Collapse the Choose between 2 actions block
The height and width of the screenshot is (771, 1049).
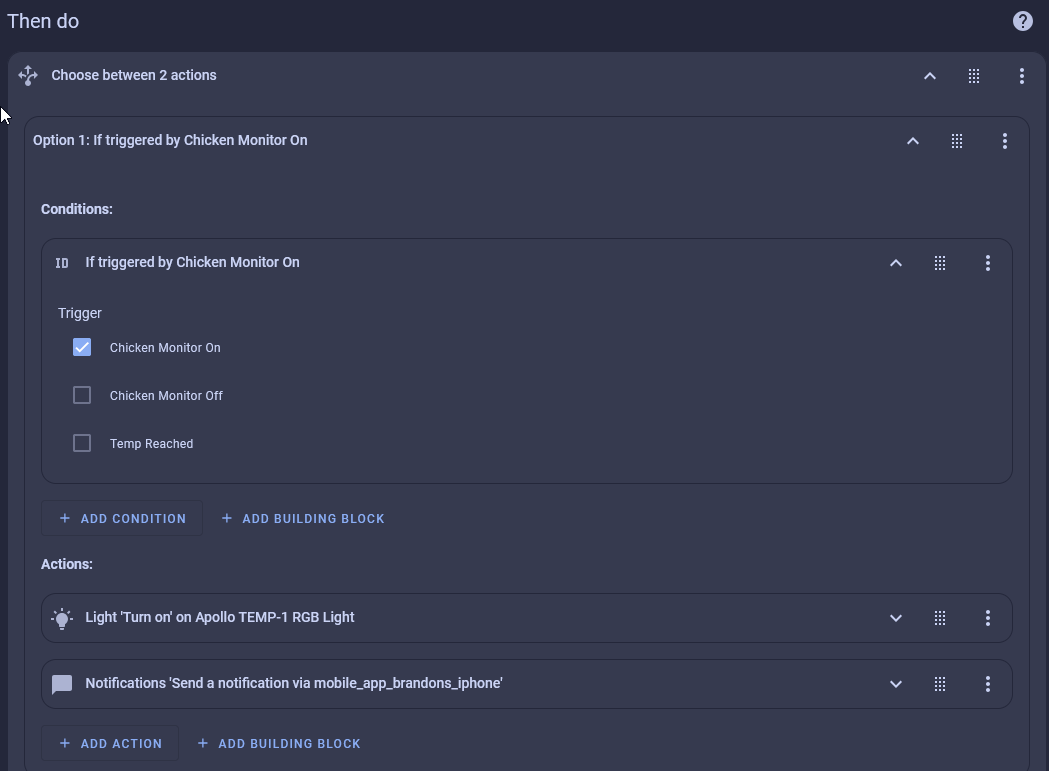[929, 76]
